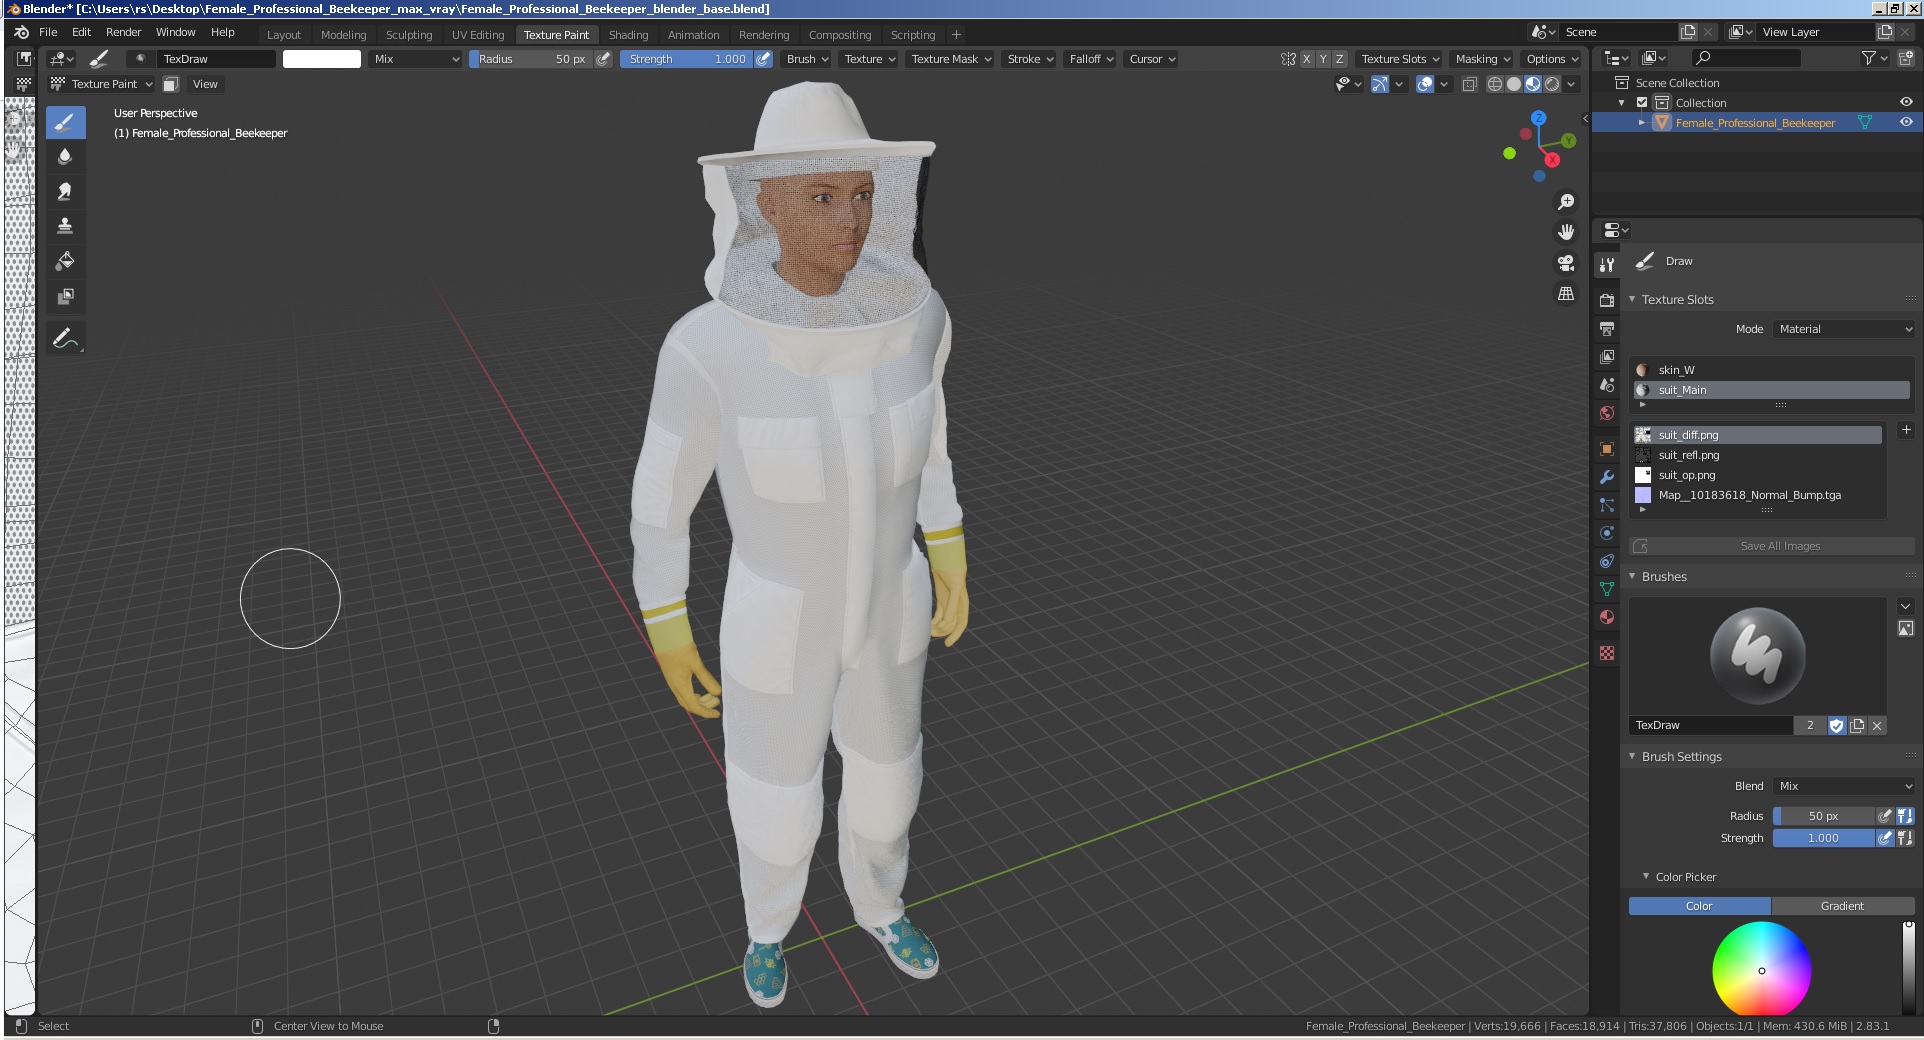Open the Texture Paint mode dropdown
This screenshot has height=1040, width=1924.
[101, 84]
